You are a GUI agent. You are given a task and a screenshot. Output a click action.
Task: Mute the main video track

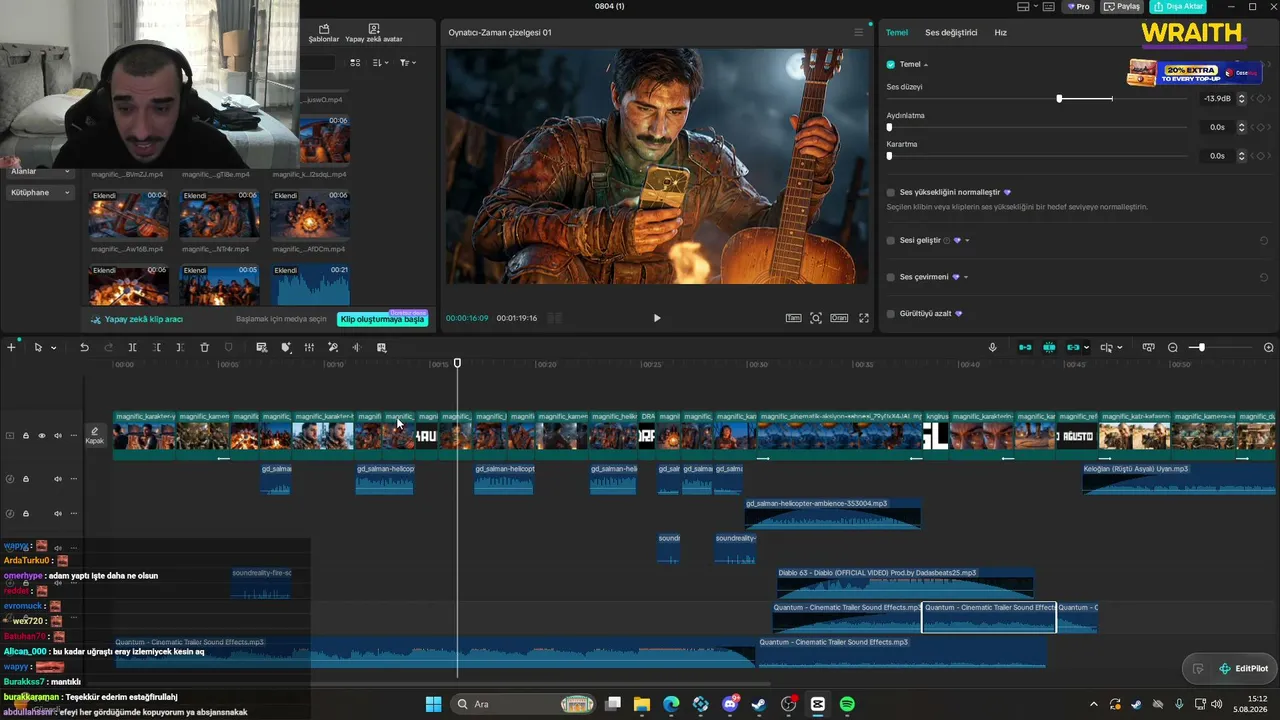[57, 436]
